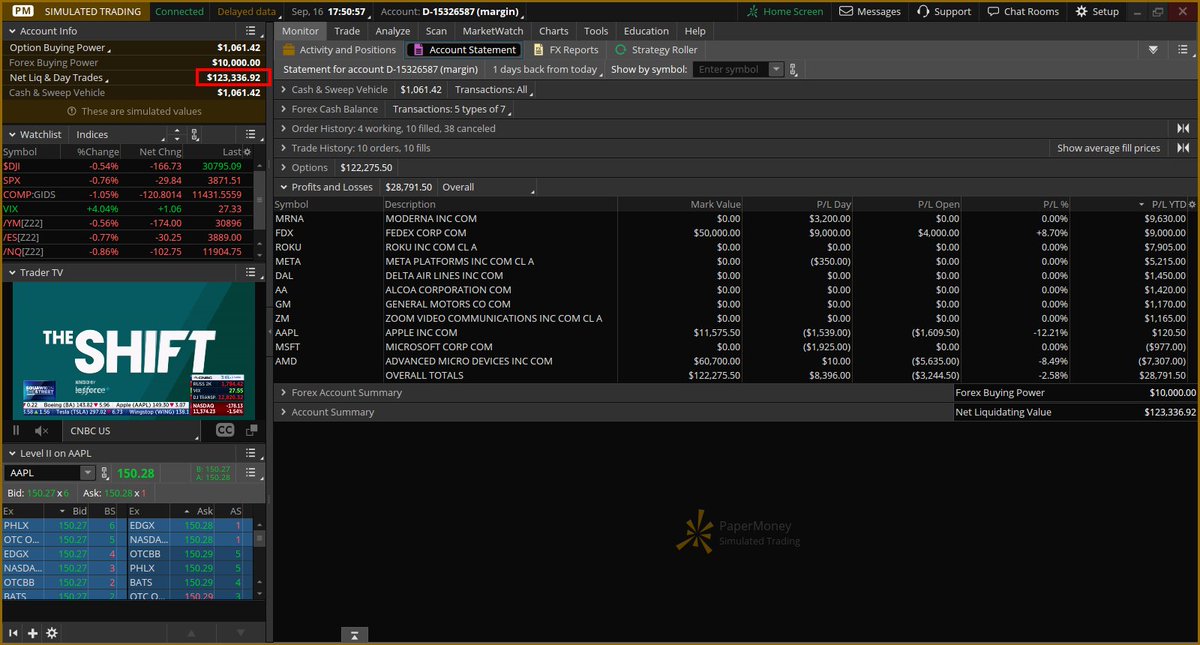The image size is (1200, 645).
Task: Click Order History column-fit icon
Action: tap(1183, 128)
